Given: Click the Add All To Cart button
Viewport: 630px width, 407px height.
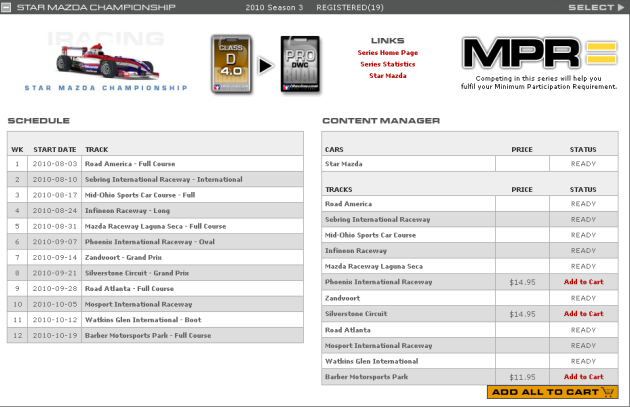Looking at the screenshot, I should (x=552, y=392).
